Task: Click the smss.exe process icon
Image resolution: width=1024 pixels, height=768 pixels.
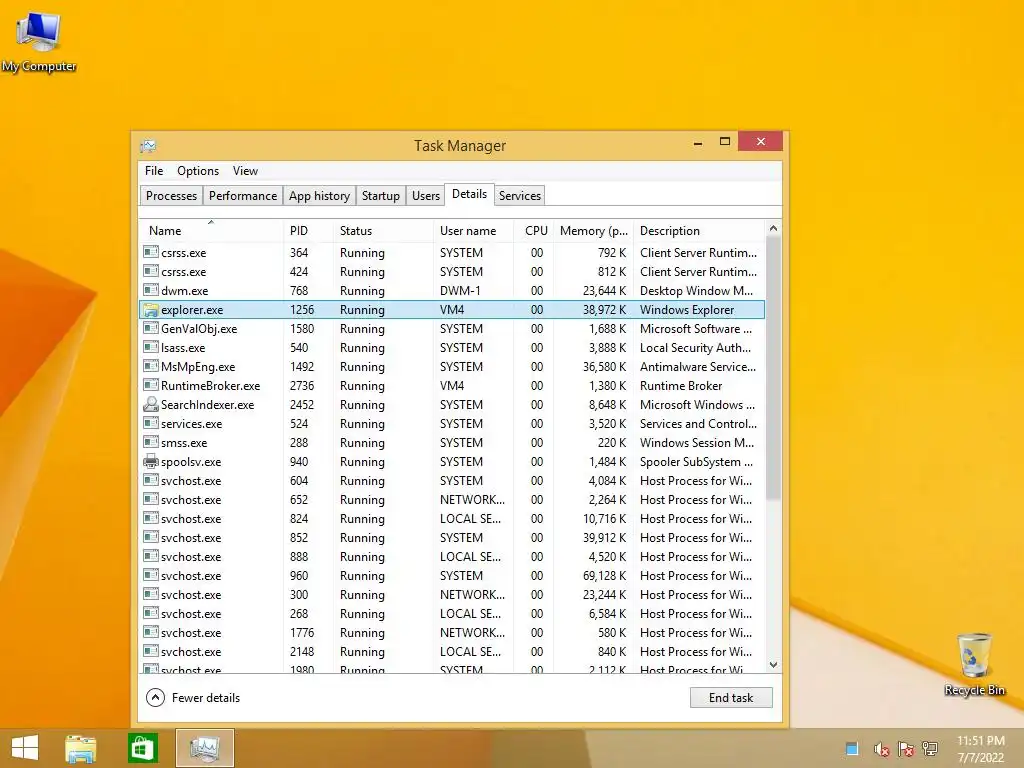Action: 151,441
